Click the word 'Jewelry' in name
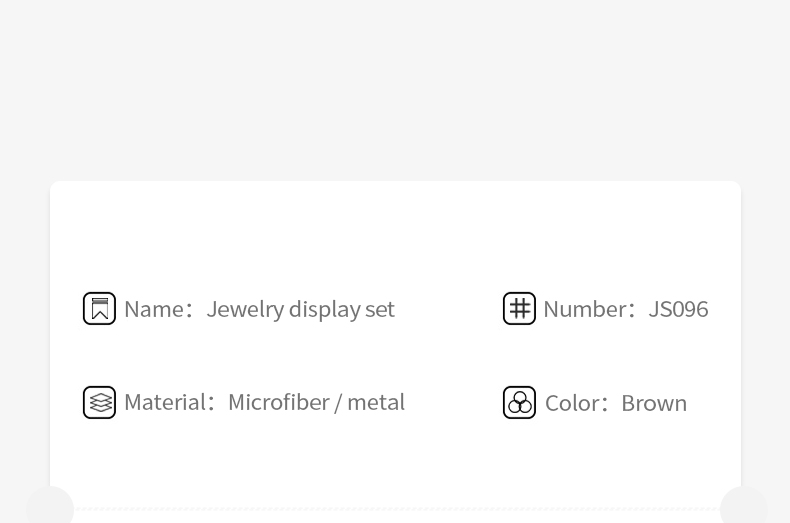Viewport: 790px width, 523px height. click(245, 309)
